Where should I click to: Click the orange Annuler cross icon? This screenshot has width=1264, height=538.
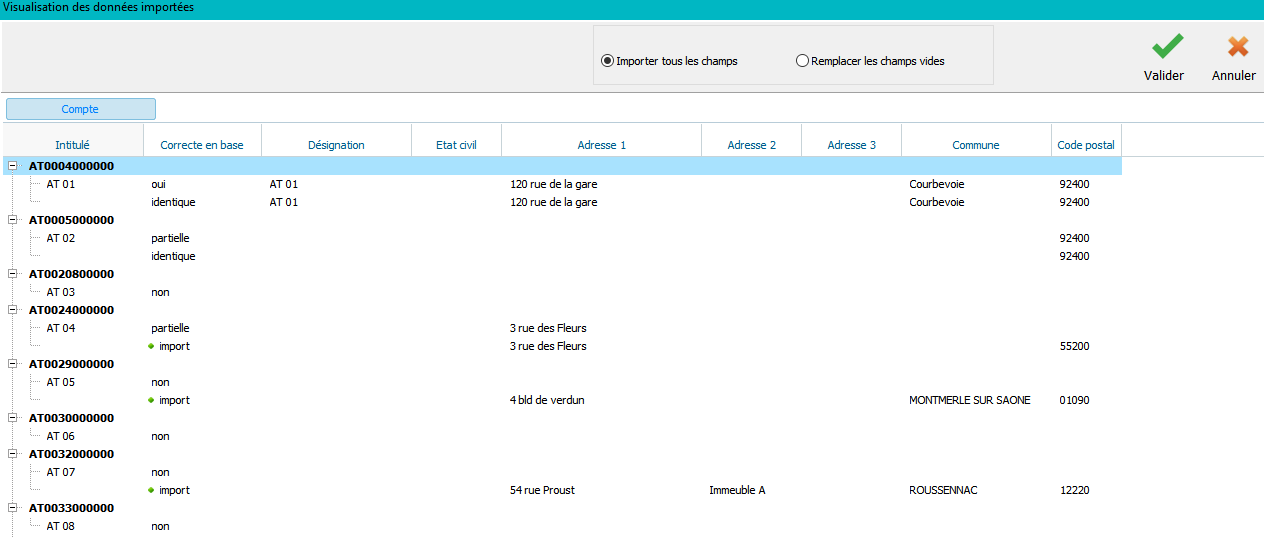coord(1237,47)
